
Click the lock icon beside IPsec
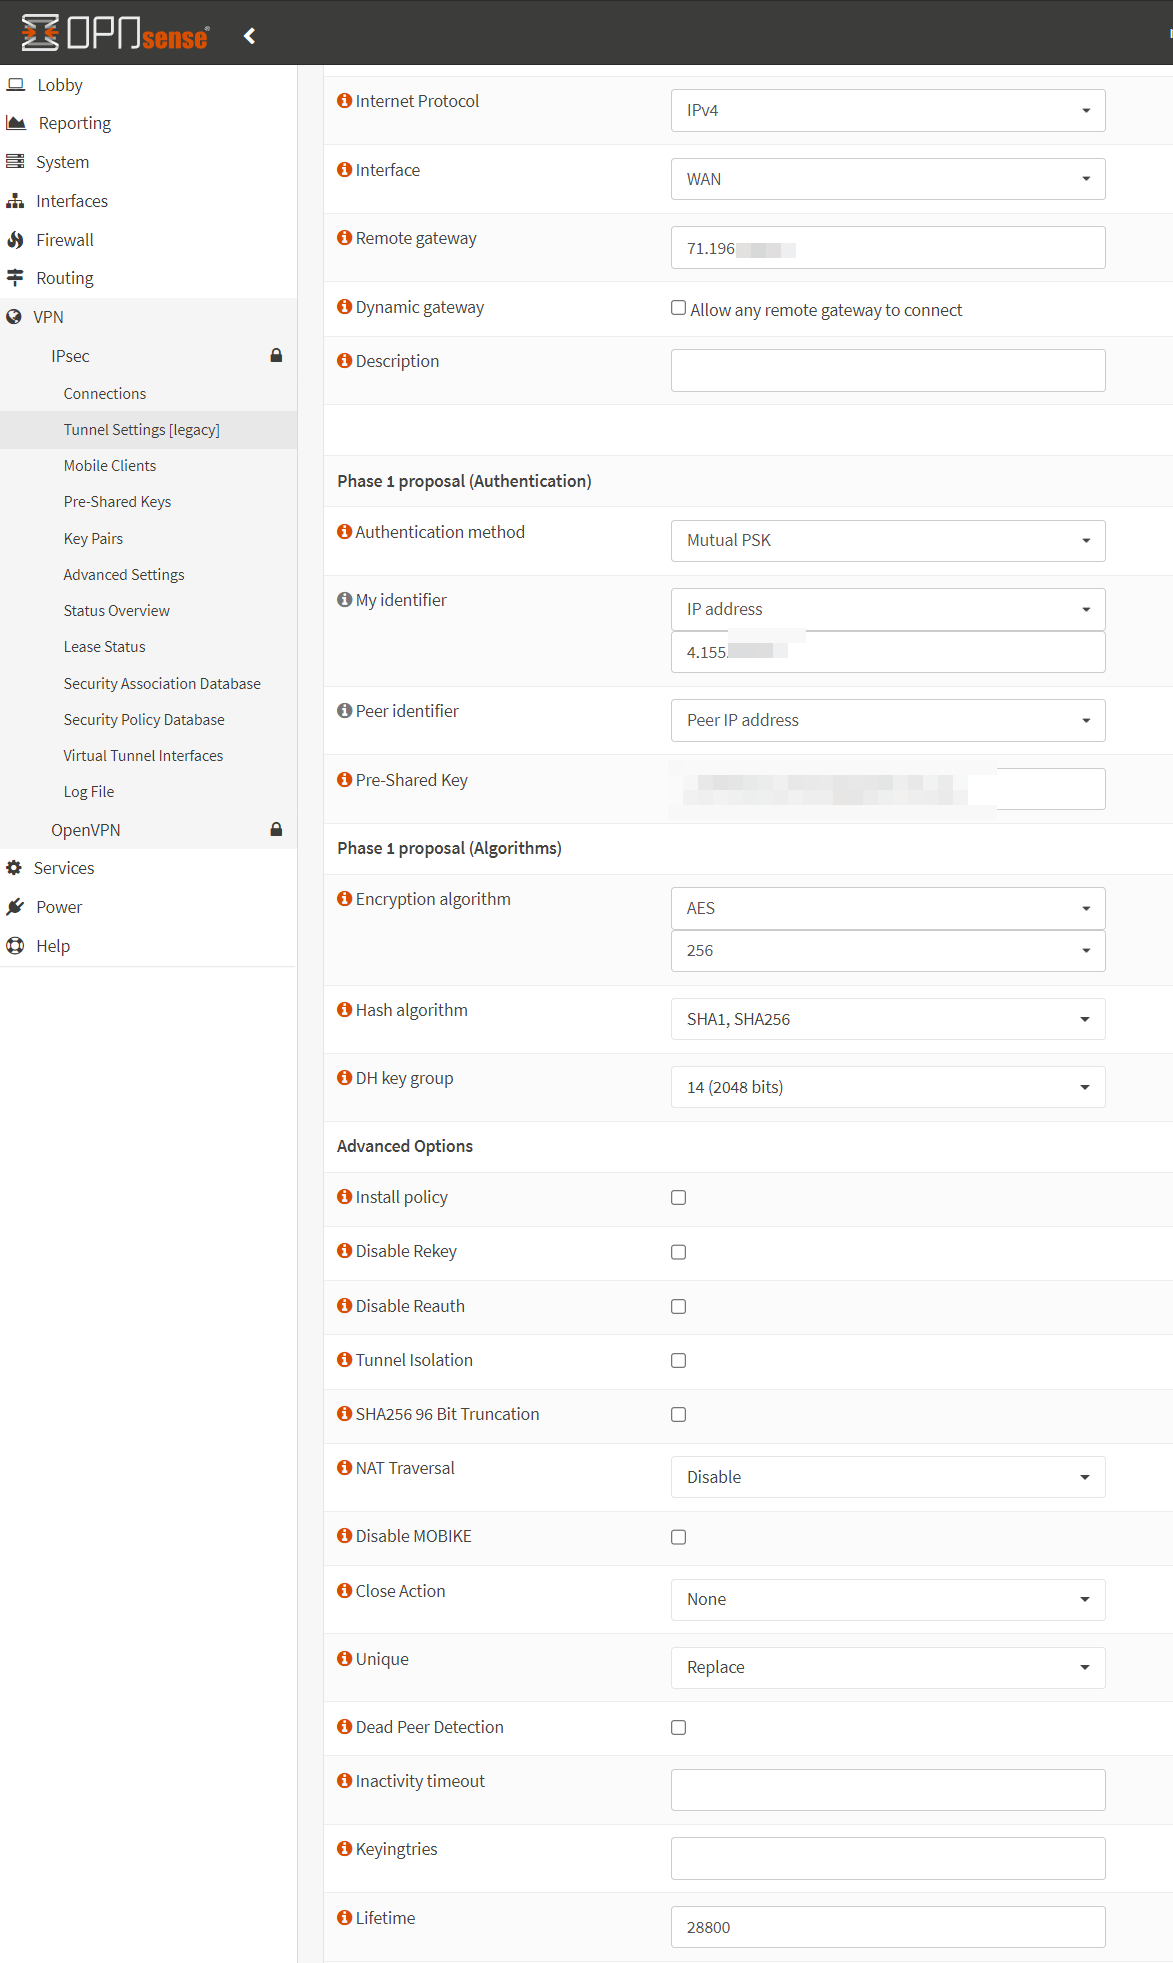[x=276, y=355]
